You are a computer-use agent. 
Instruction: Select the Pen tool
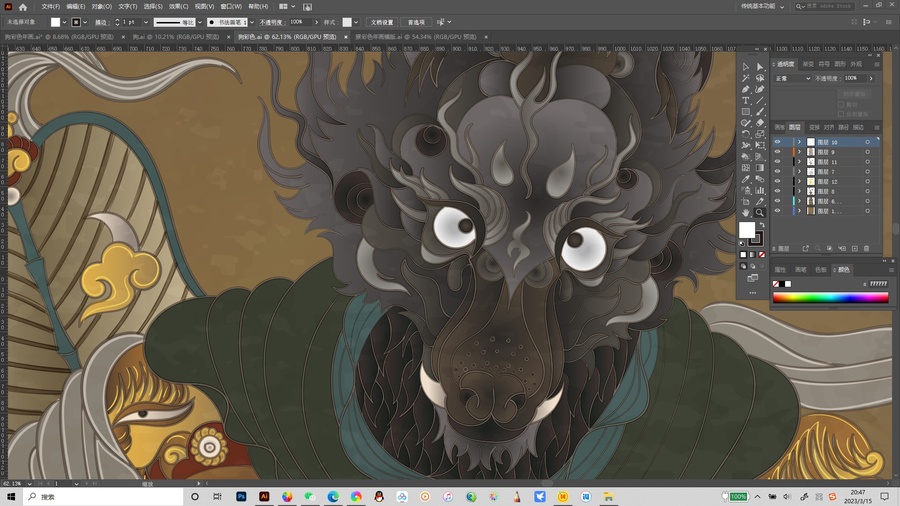746,89
